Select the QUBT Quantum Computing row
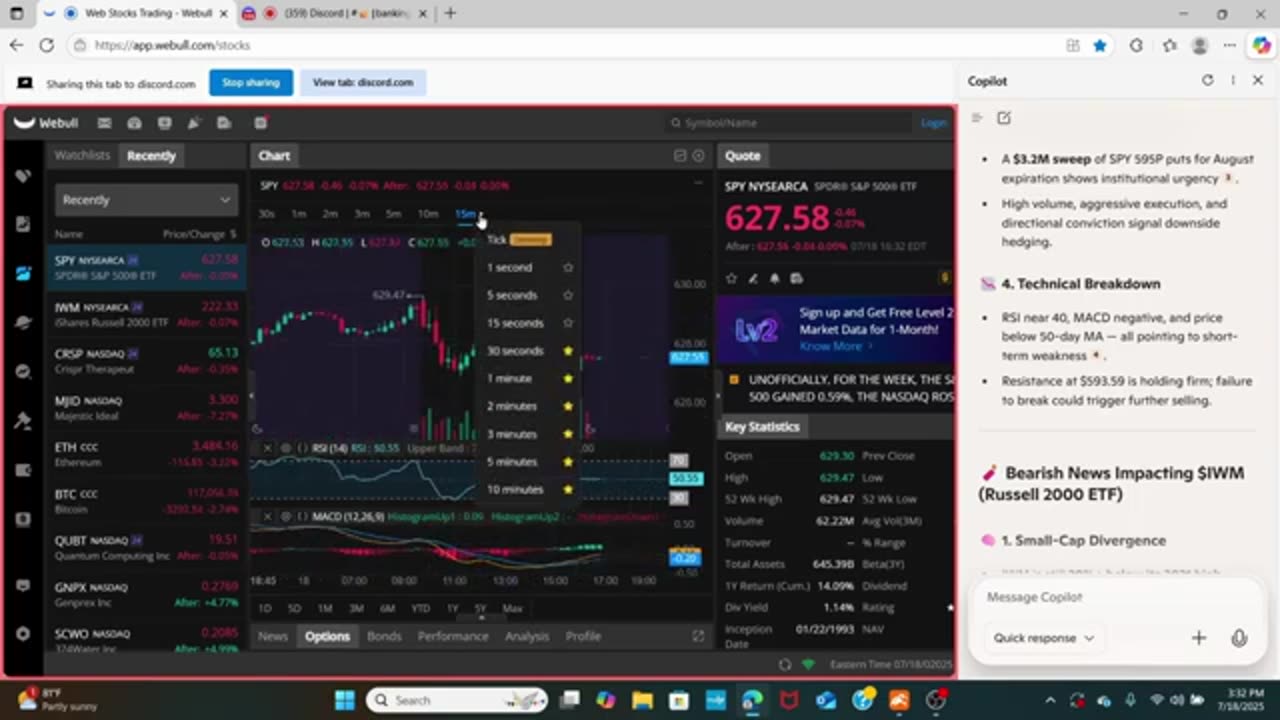 coord(146,548)
